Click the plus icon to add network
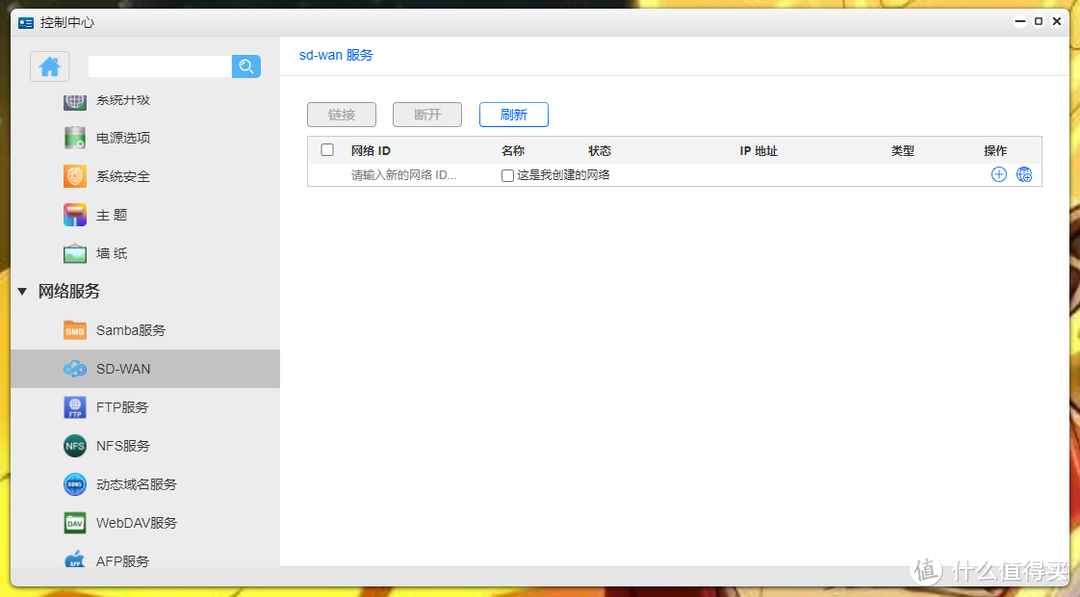Viewport: 1080px width, 597px height. tap(998, 174)
